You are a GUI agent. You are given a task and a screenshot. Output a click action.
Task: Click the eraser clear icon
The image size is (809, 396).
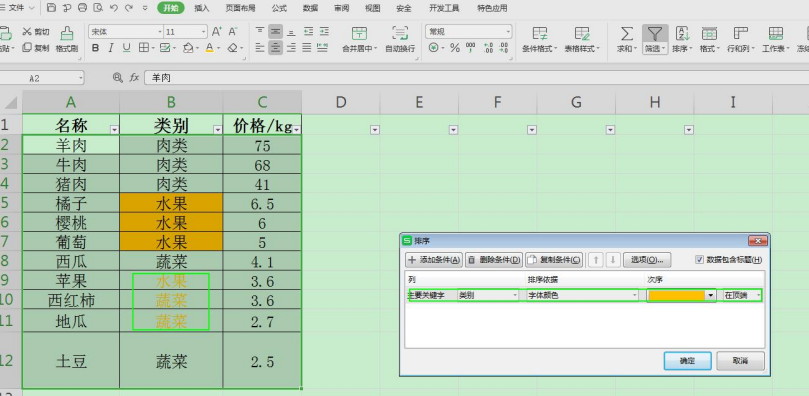pos(232,48)
